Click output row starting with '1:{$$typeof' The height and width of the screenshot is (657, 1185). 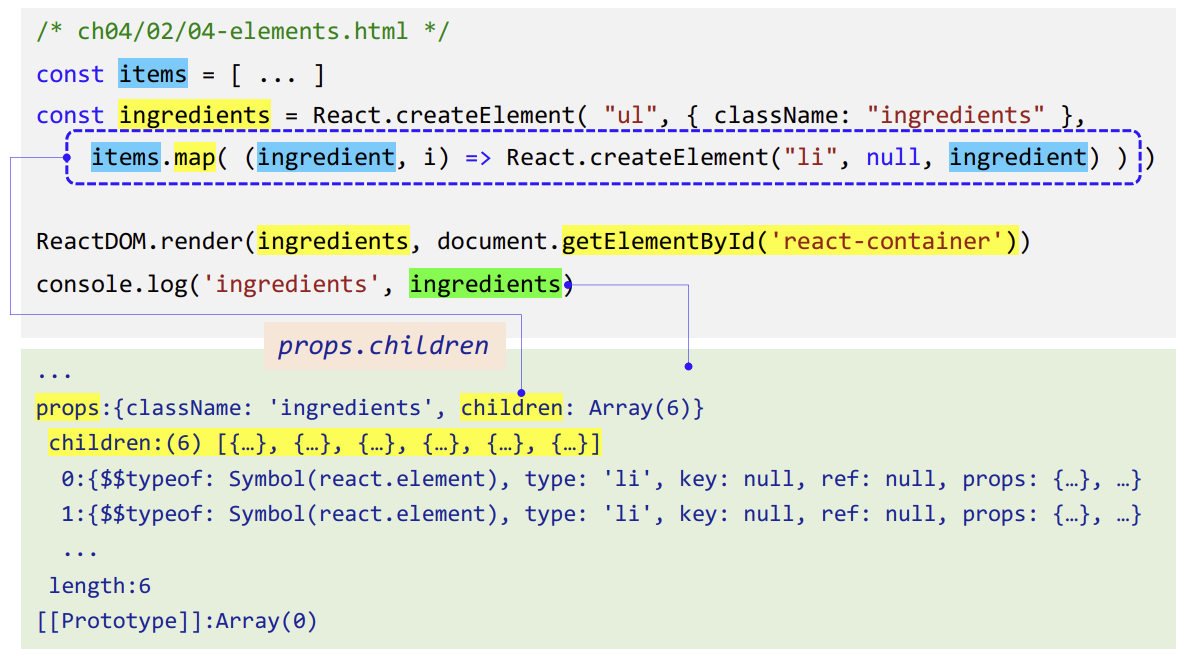[601, 514]
